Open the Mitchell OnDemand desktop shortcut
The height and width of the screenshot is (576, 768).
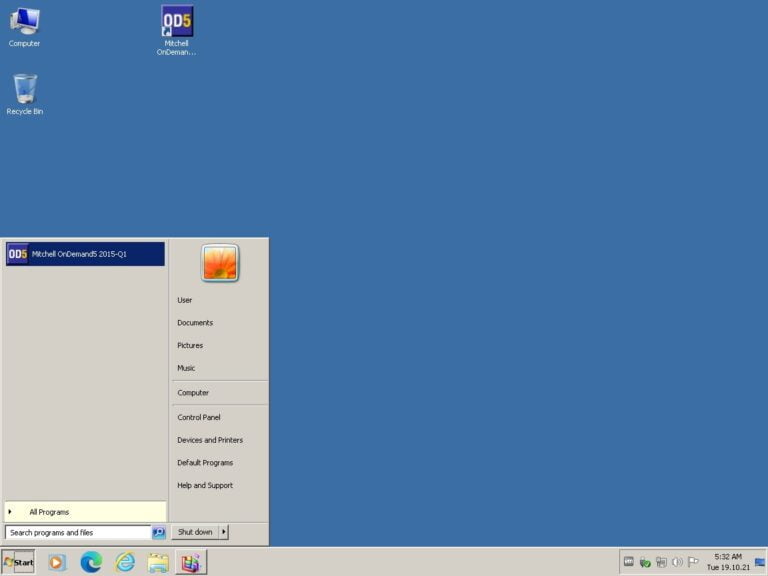coord(177,30)
